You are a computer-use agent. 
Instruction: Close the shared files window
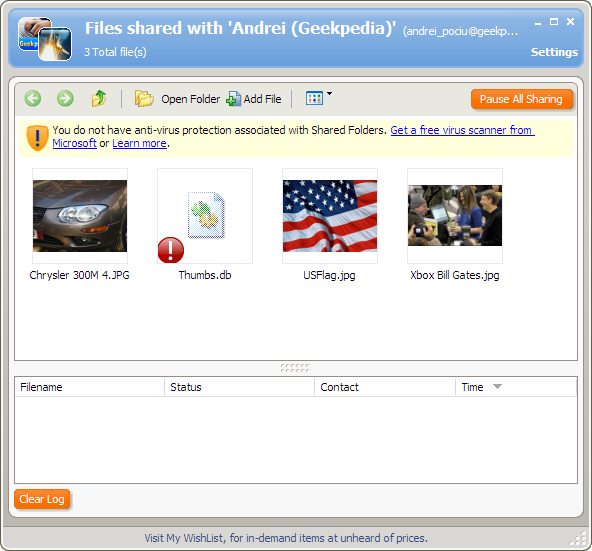point(570,22)
